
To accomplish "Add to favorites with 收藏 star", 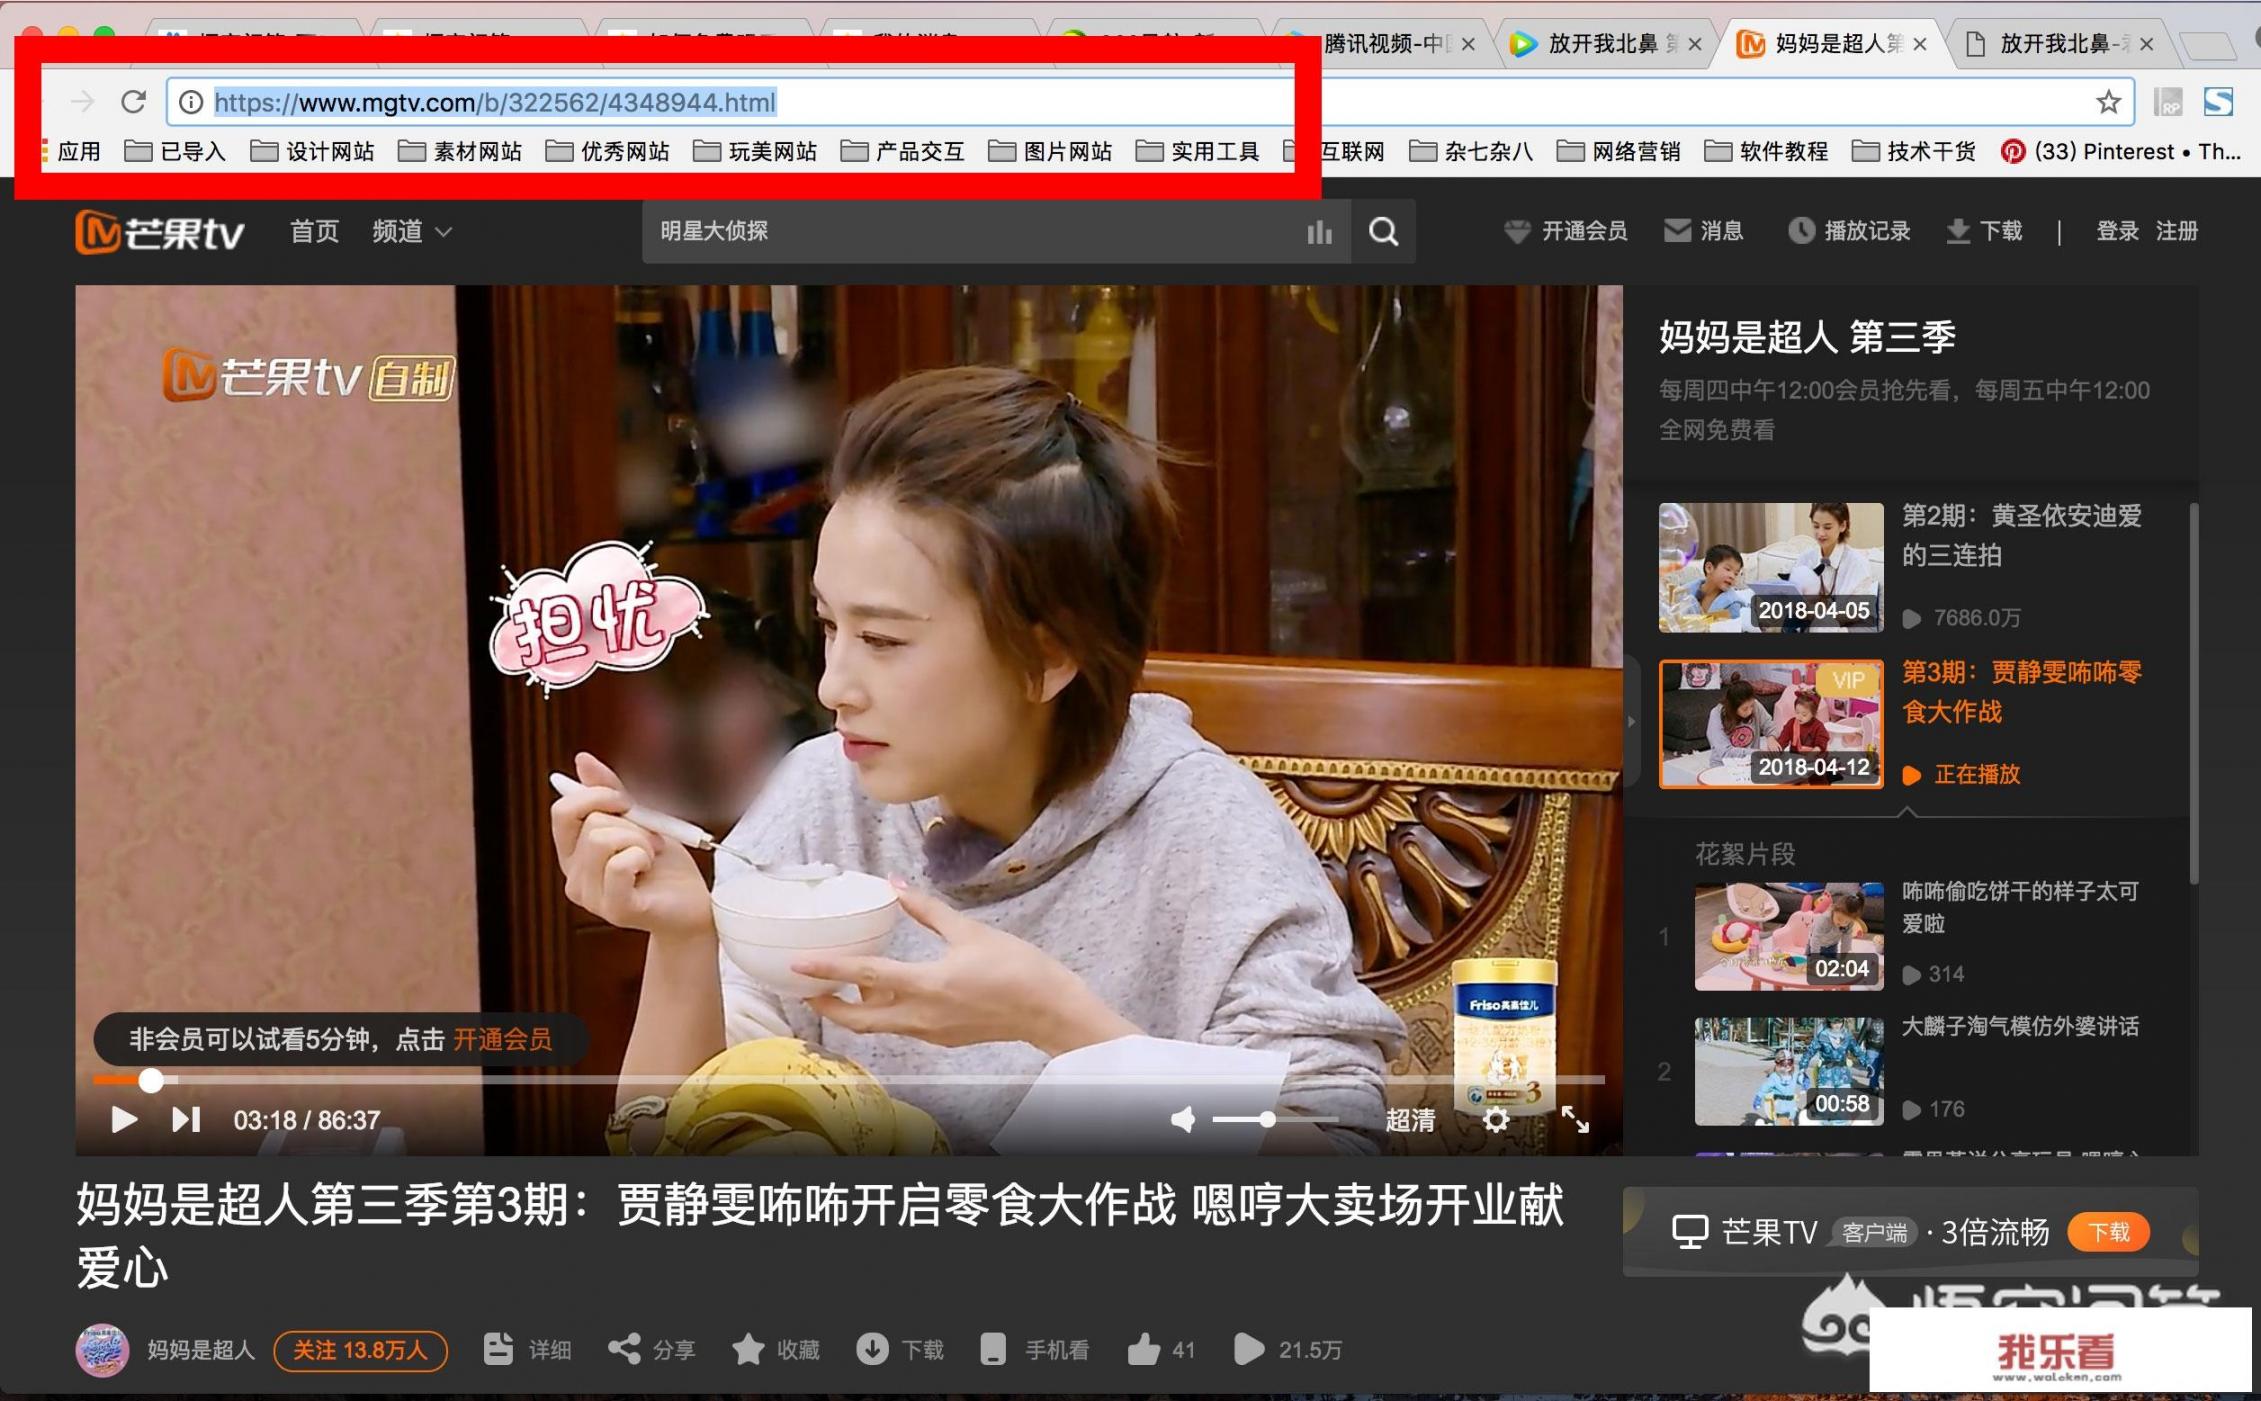I will coord(748,1349).
